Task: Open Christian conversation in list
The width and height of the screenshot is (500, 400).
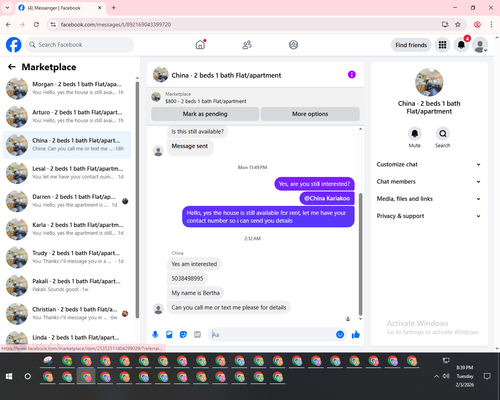Action: tap(67, 314)
